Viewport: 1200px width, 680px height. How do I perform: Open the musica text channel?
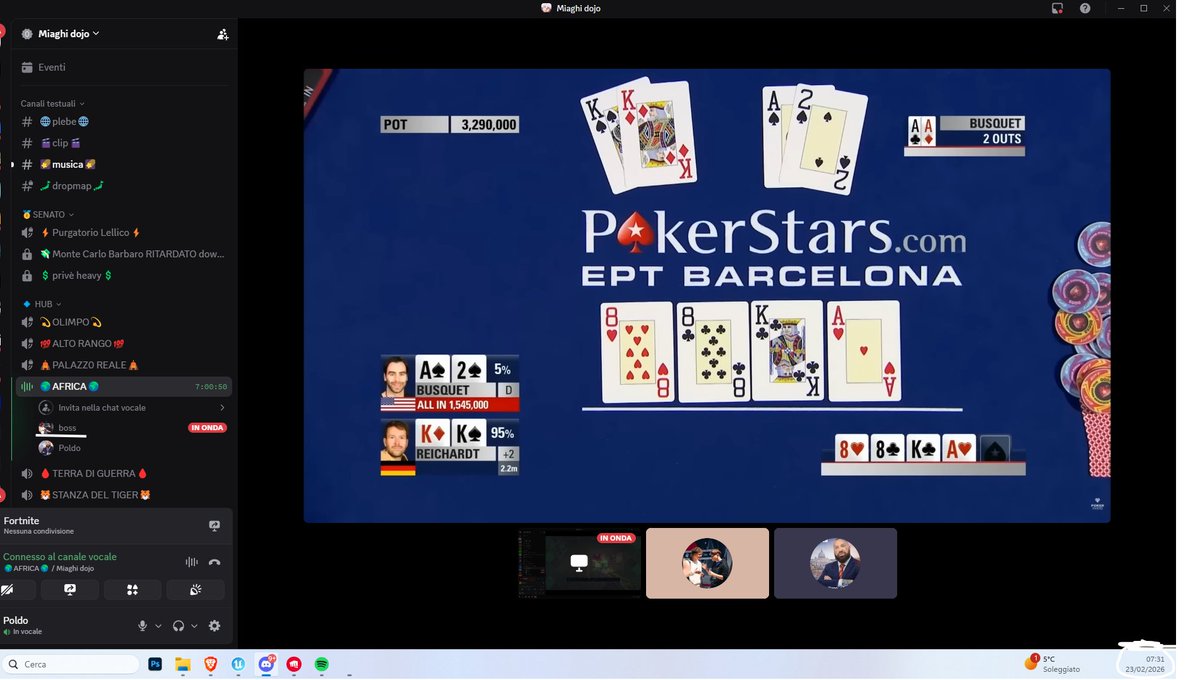click(127, 164)
